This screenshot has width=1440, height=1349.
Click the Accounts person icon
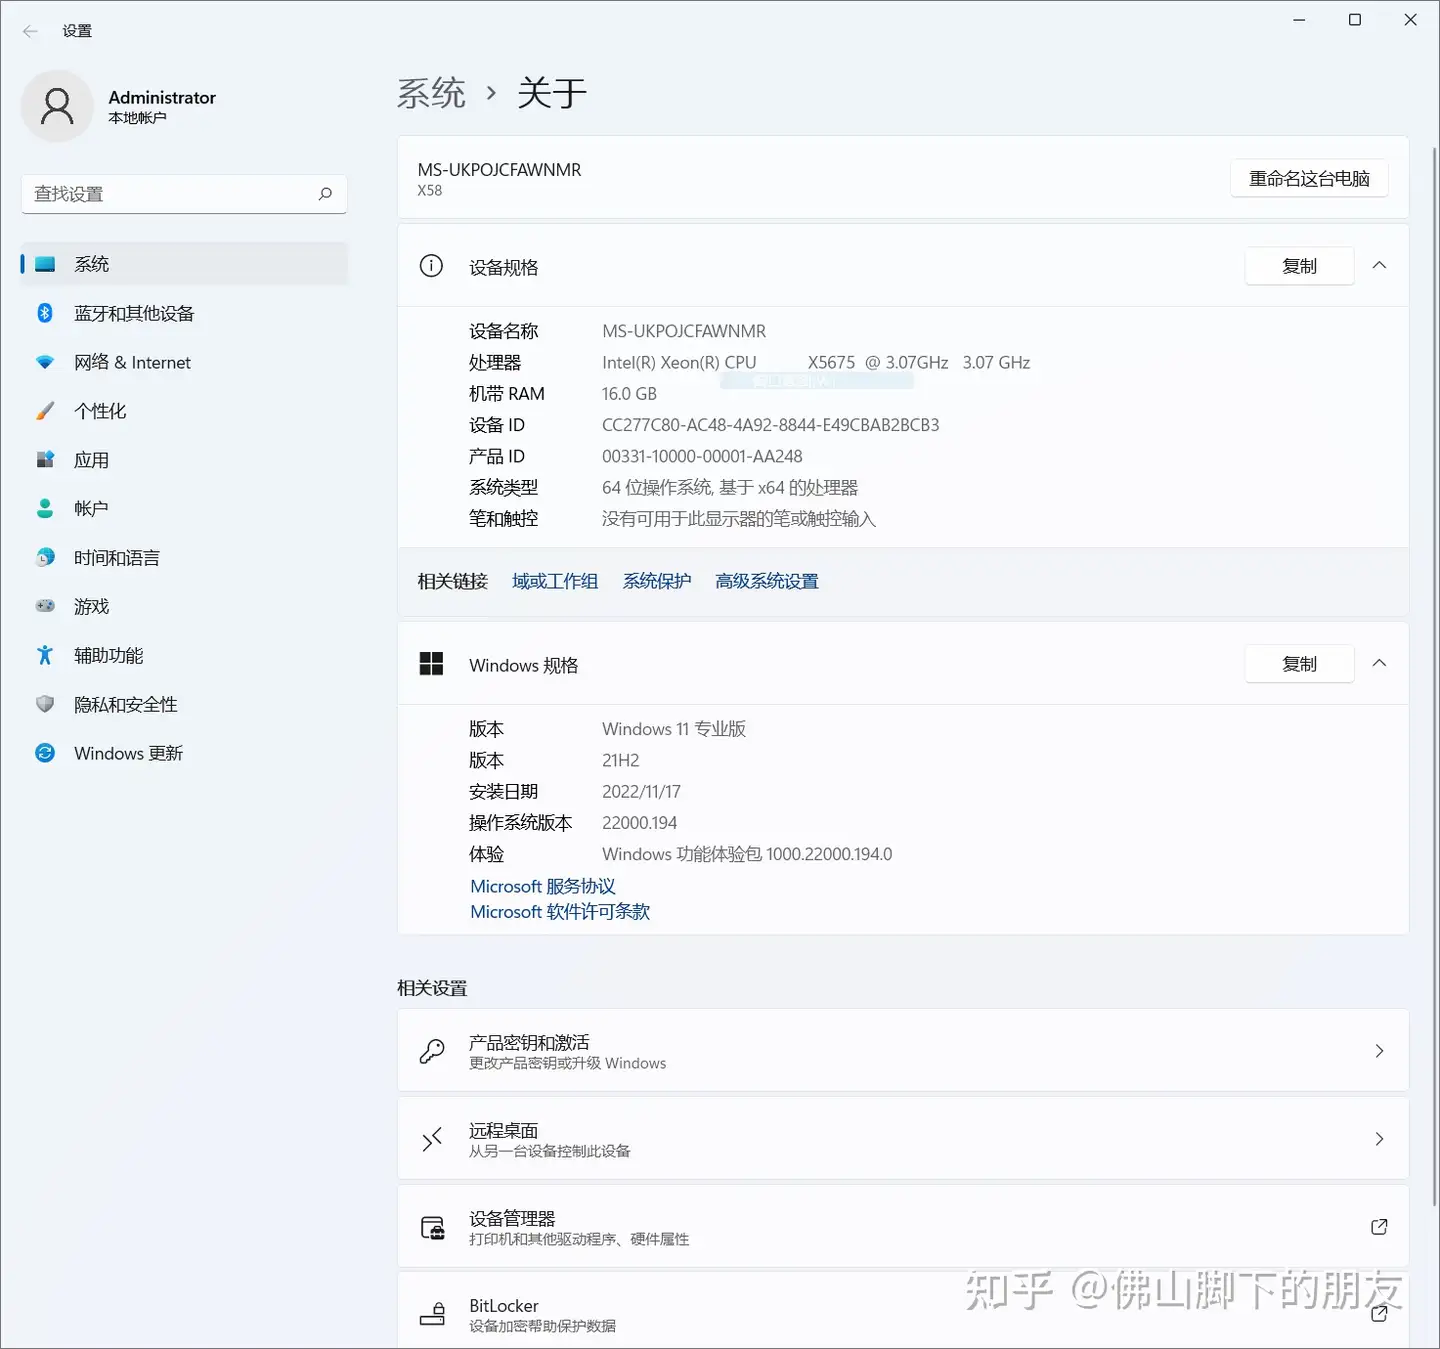[45, 508]
